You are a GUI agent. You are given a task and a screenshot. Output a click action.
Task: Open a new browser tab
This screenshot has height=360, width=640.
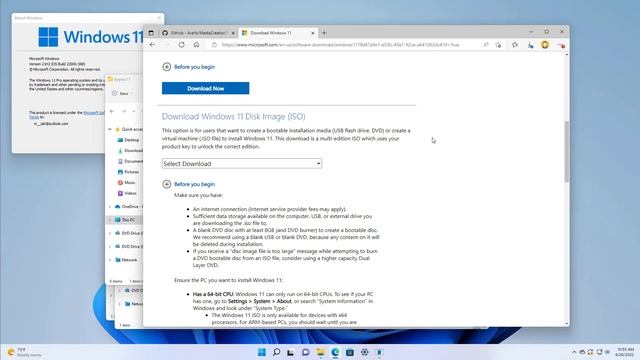point(324,33)
